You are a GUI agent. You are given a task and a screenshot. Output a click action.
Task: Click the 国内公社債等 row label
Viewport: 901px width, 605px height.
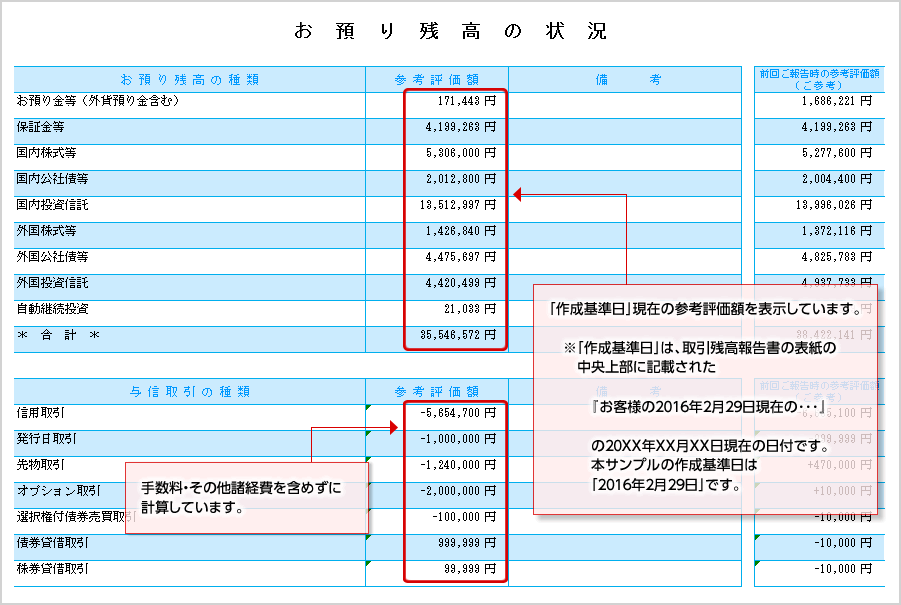52,179
